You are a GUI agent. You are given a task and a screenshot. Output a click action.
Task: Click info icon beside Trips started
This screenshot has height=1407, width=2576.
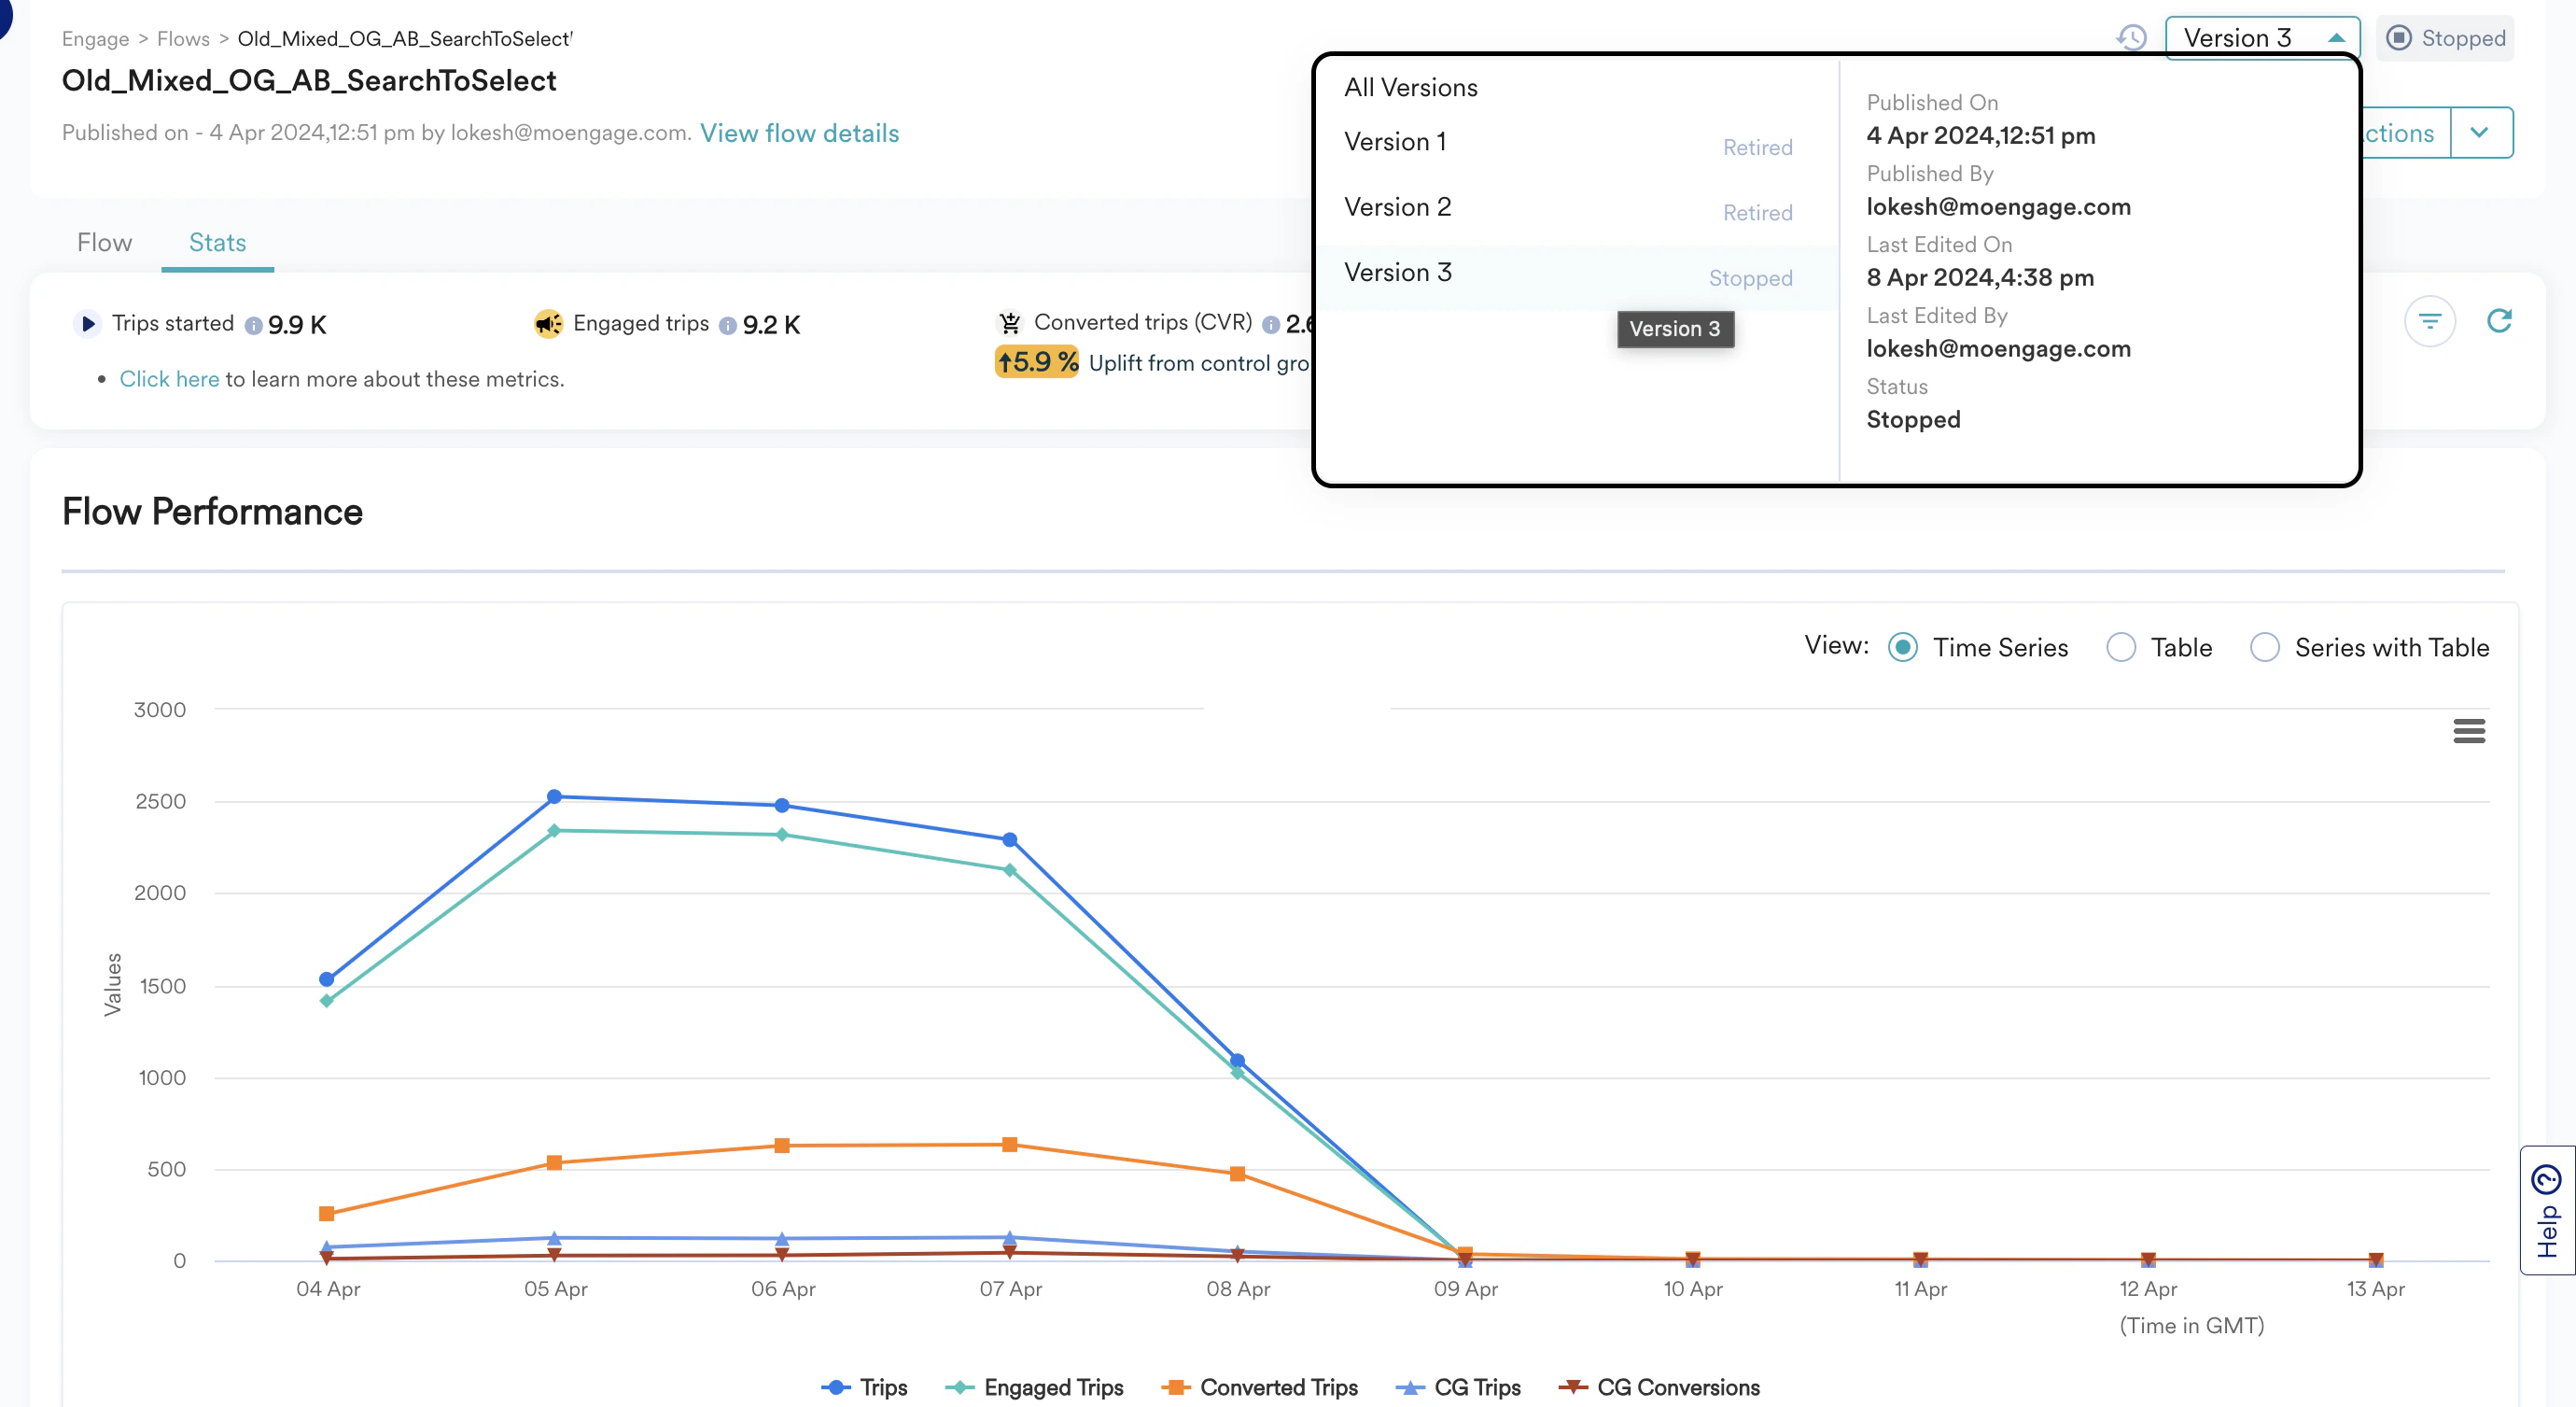click(254, 326)
